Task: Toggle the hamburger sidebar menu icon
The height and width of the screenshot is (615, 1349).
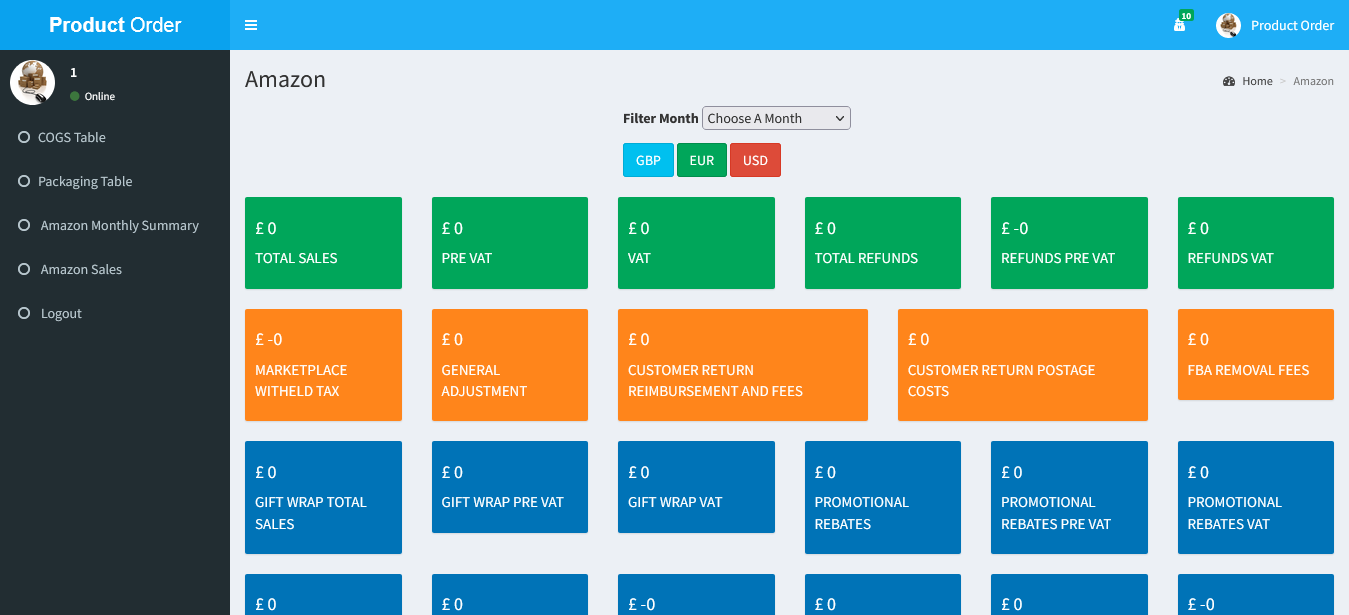Action: (251, 25)
